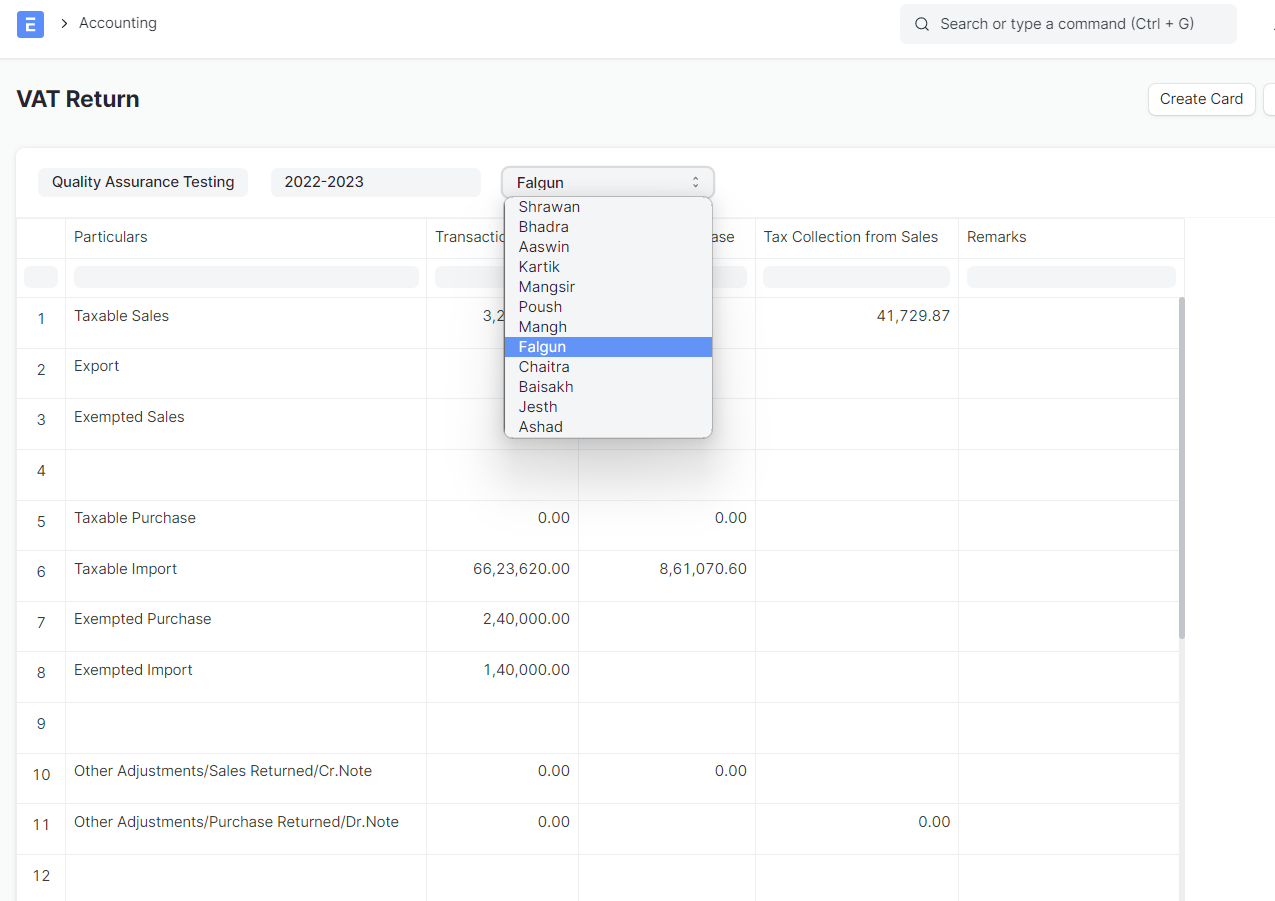This screenshot has width=1275, height=901.
Task: Select Shrawan from the month list
Action: tap(549, 207)
